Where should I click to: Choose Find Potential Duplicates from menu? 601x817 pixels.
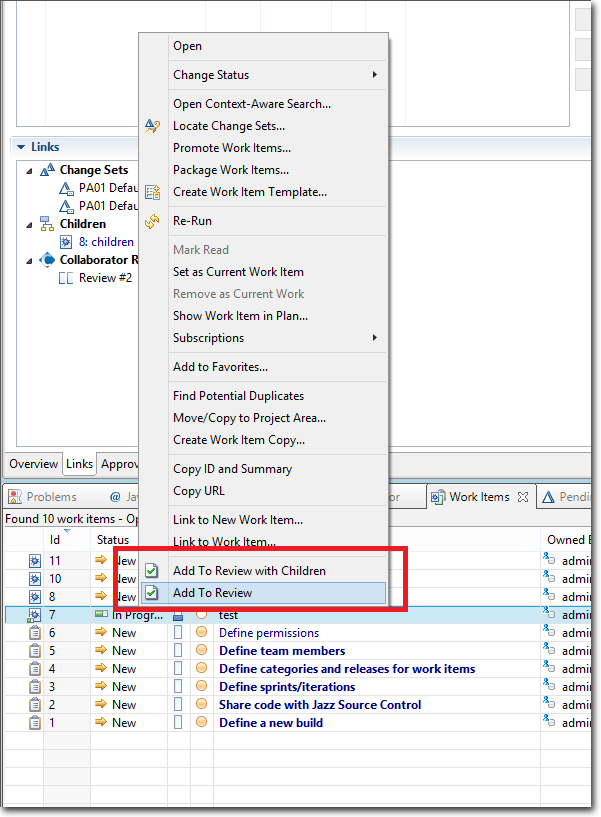(x=238, y=396)
